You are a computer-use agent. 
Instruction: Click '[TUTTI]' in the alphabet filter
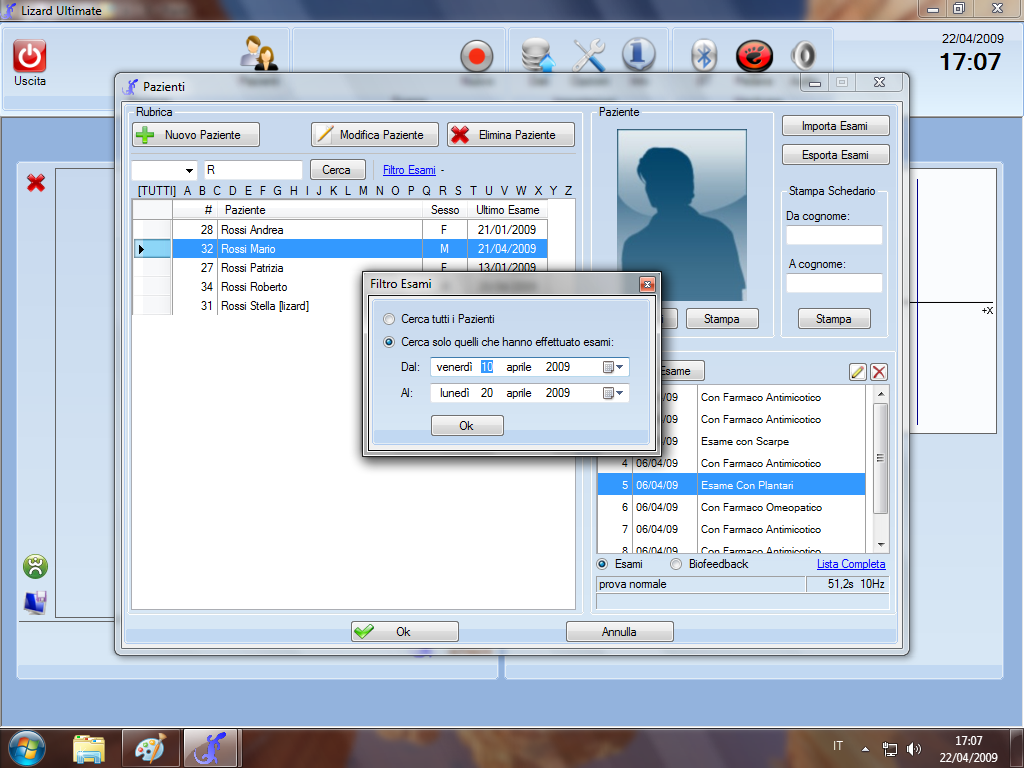tap(156, 191)
